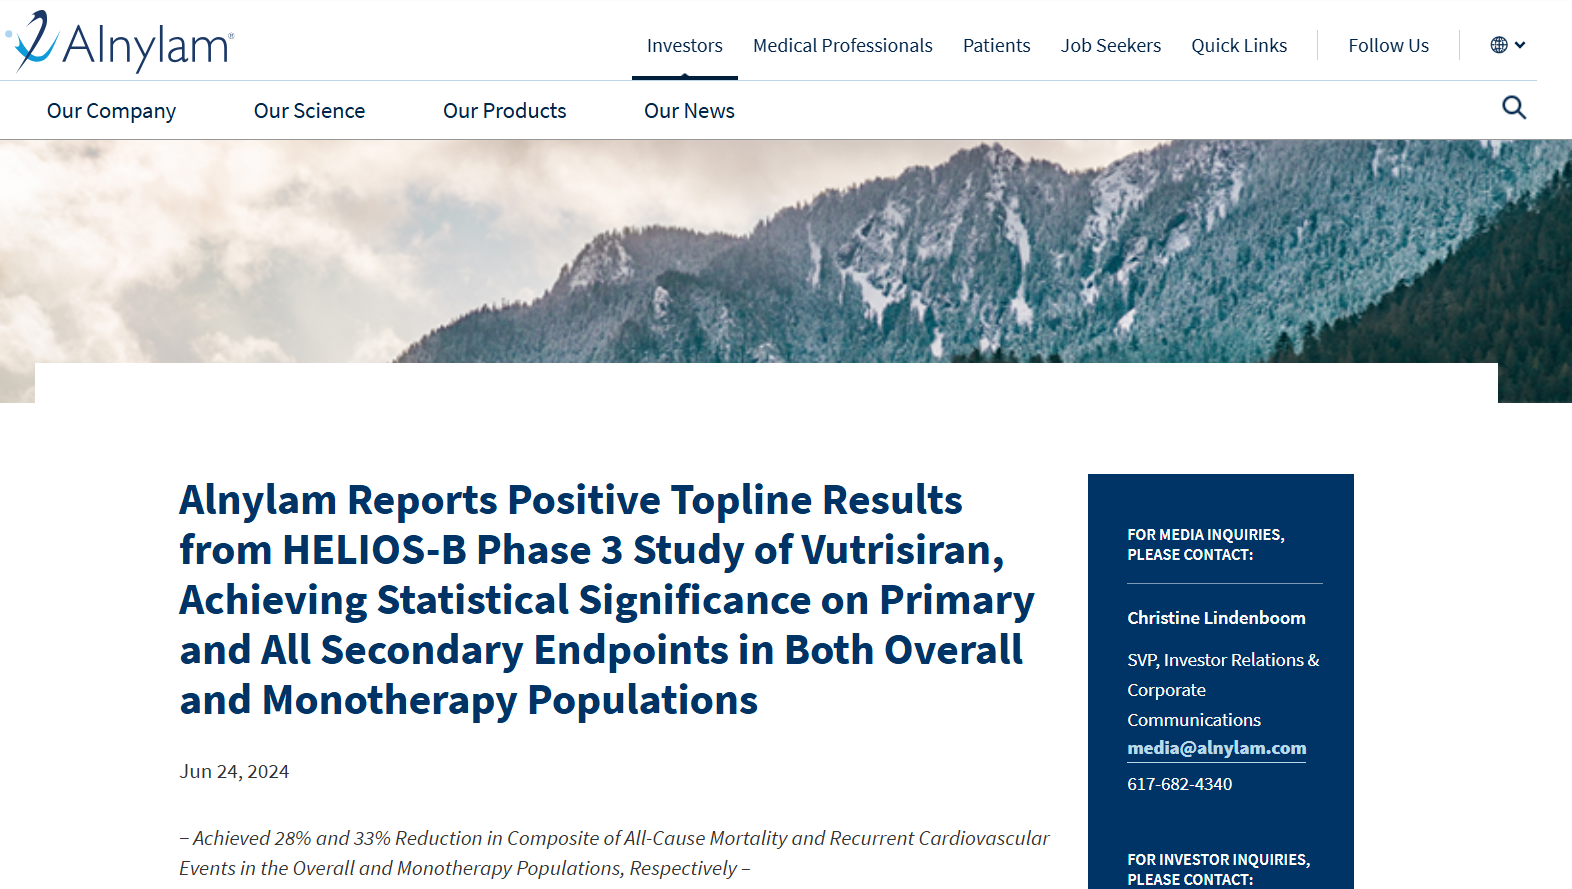1572x889 pixels.
Task: Open the Our News menu
Action: [x=689, y=111]
